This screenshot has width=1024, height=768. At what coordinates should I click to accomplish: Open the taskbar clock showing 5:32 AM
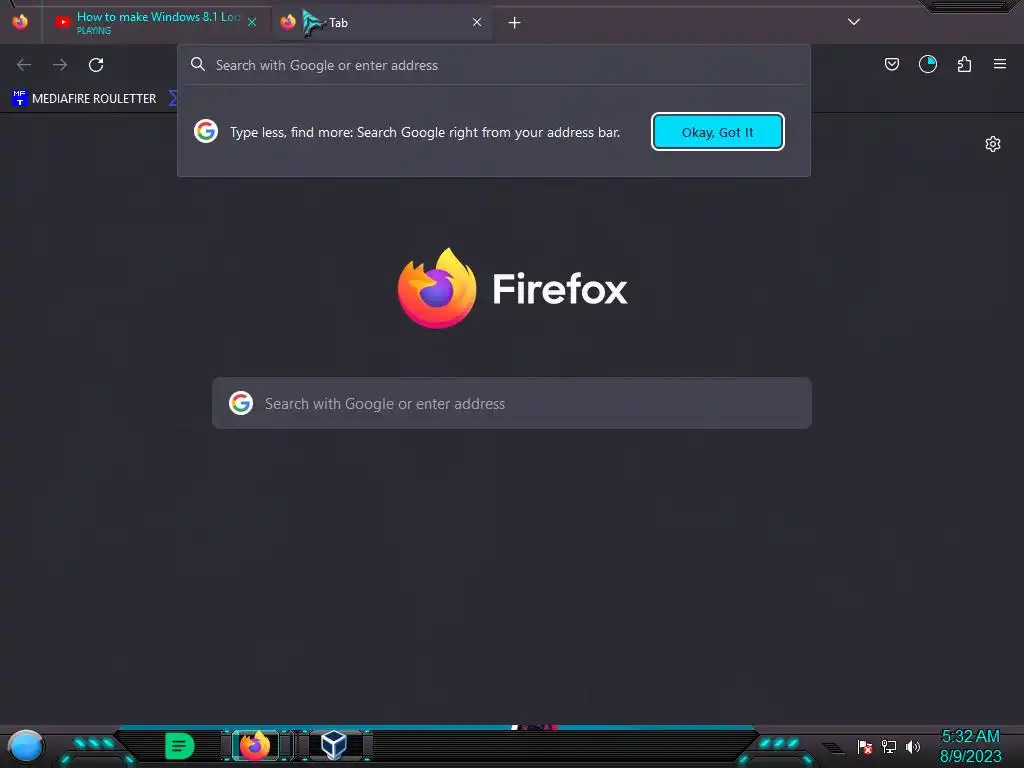(x=970, y=746)
